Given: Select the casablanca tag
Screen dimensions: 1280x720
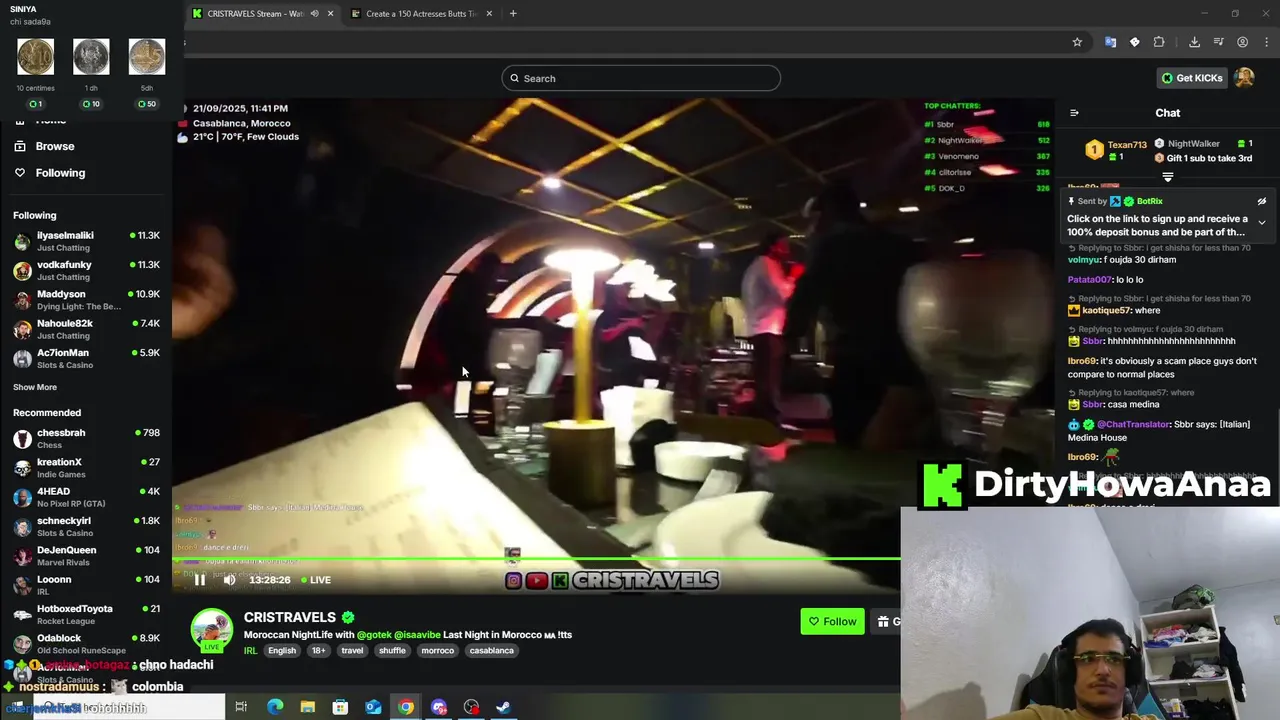Looking at the screenshot, I should [x=492, y=650].
